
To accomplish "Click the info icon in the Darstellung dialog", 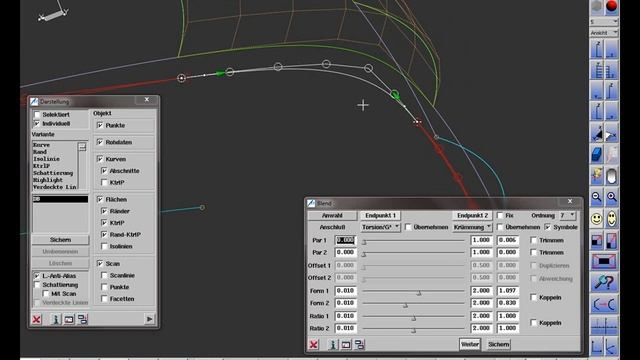I will coord(56,319).
